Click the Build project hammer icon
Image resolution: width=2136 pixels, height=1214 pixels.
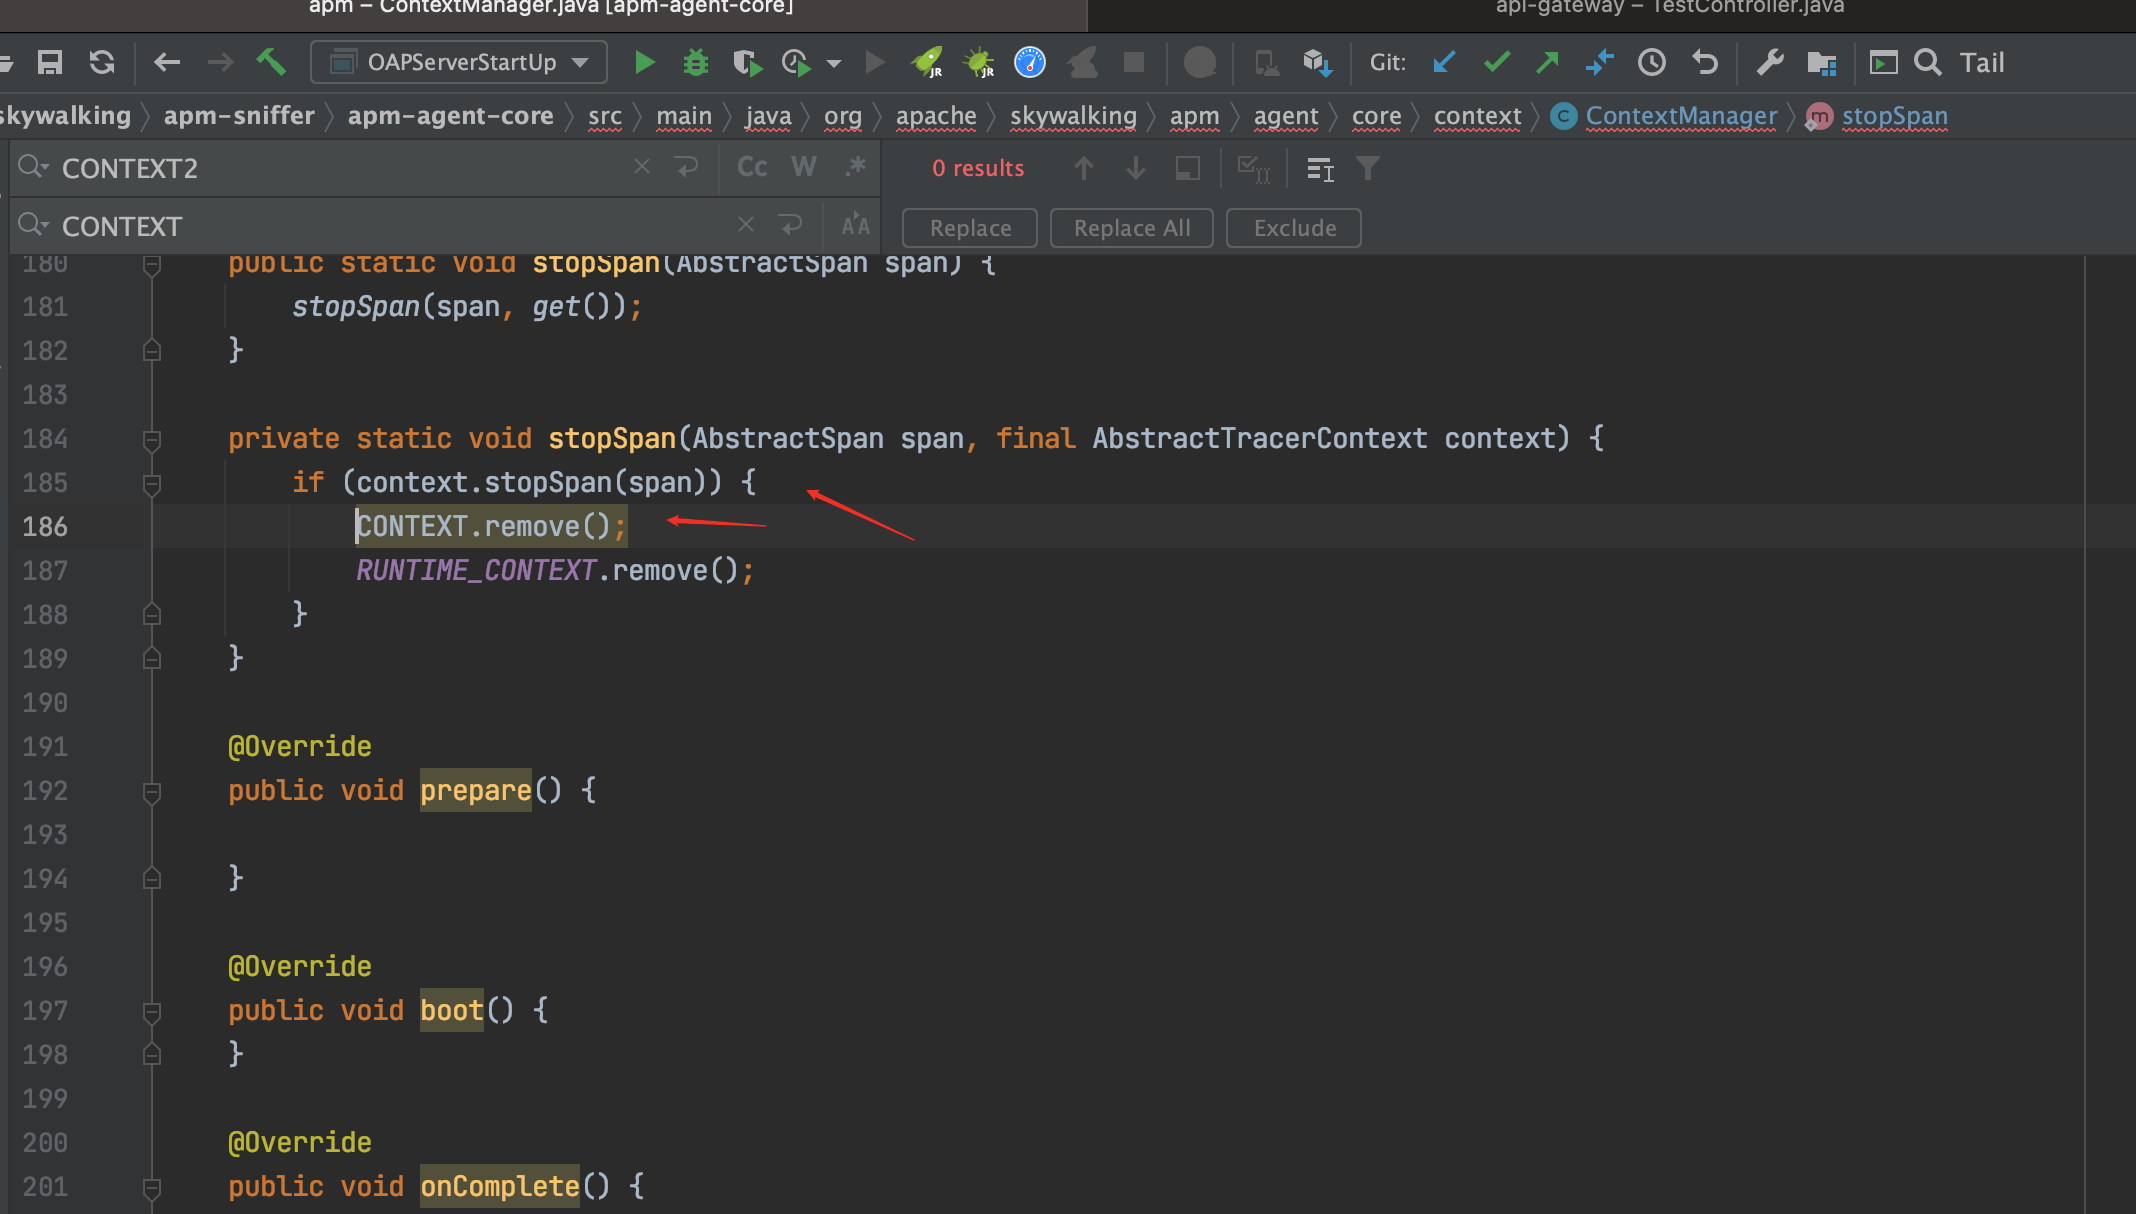coord(271,63)
